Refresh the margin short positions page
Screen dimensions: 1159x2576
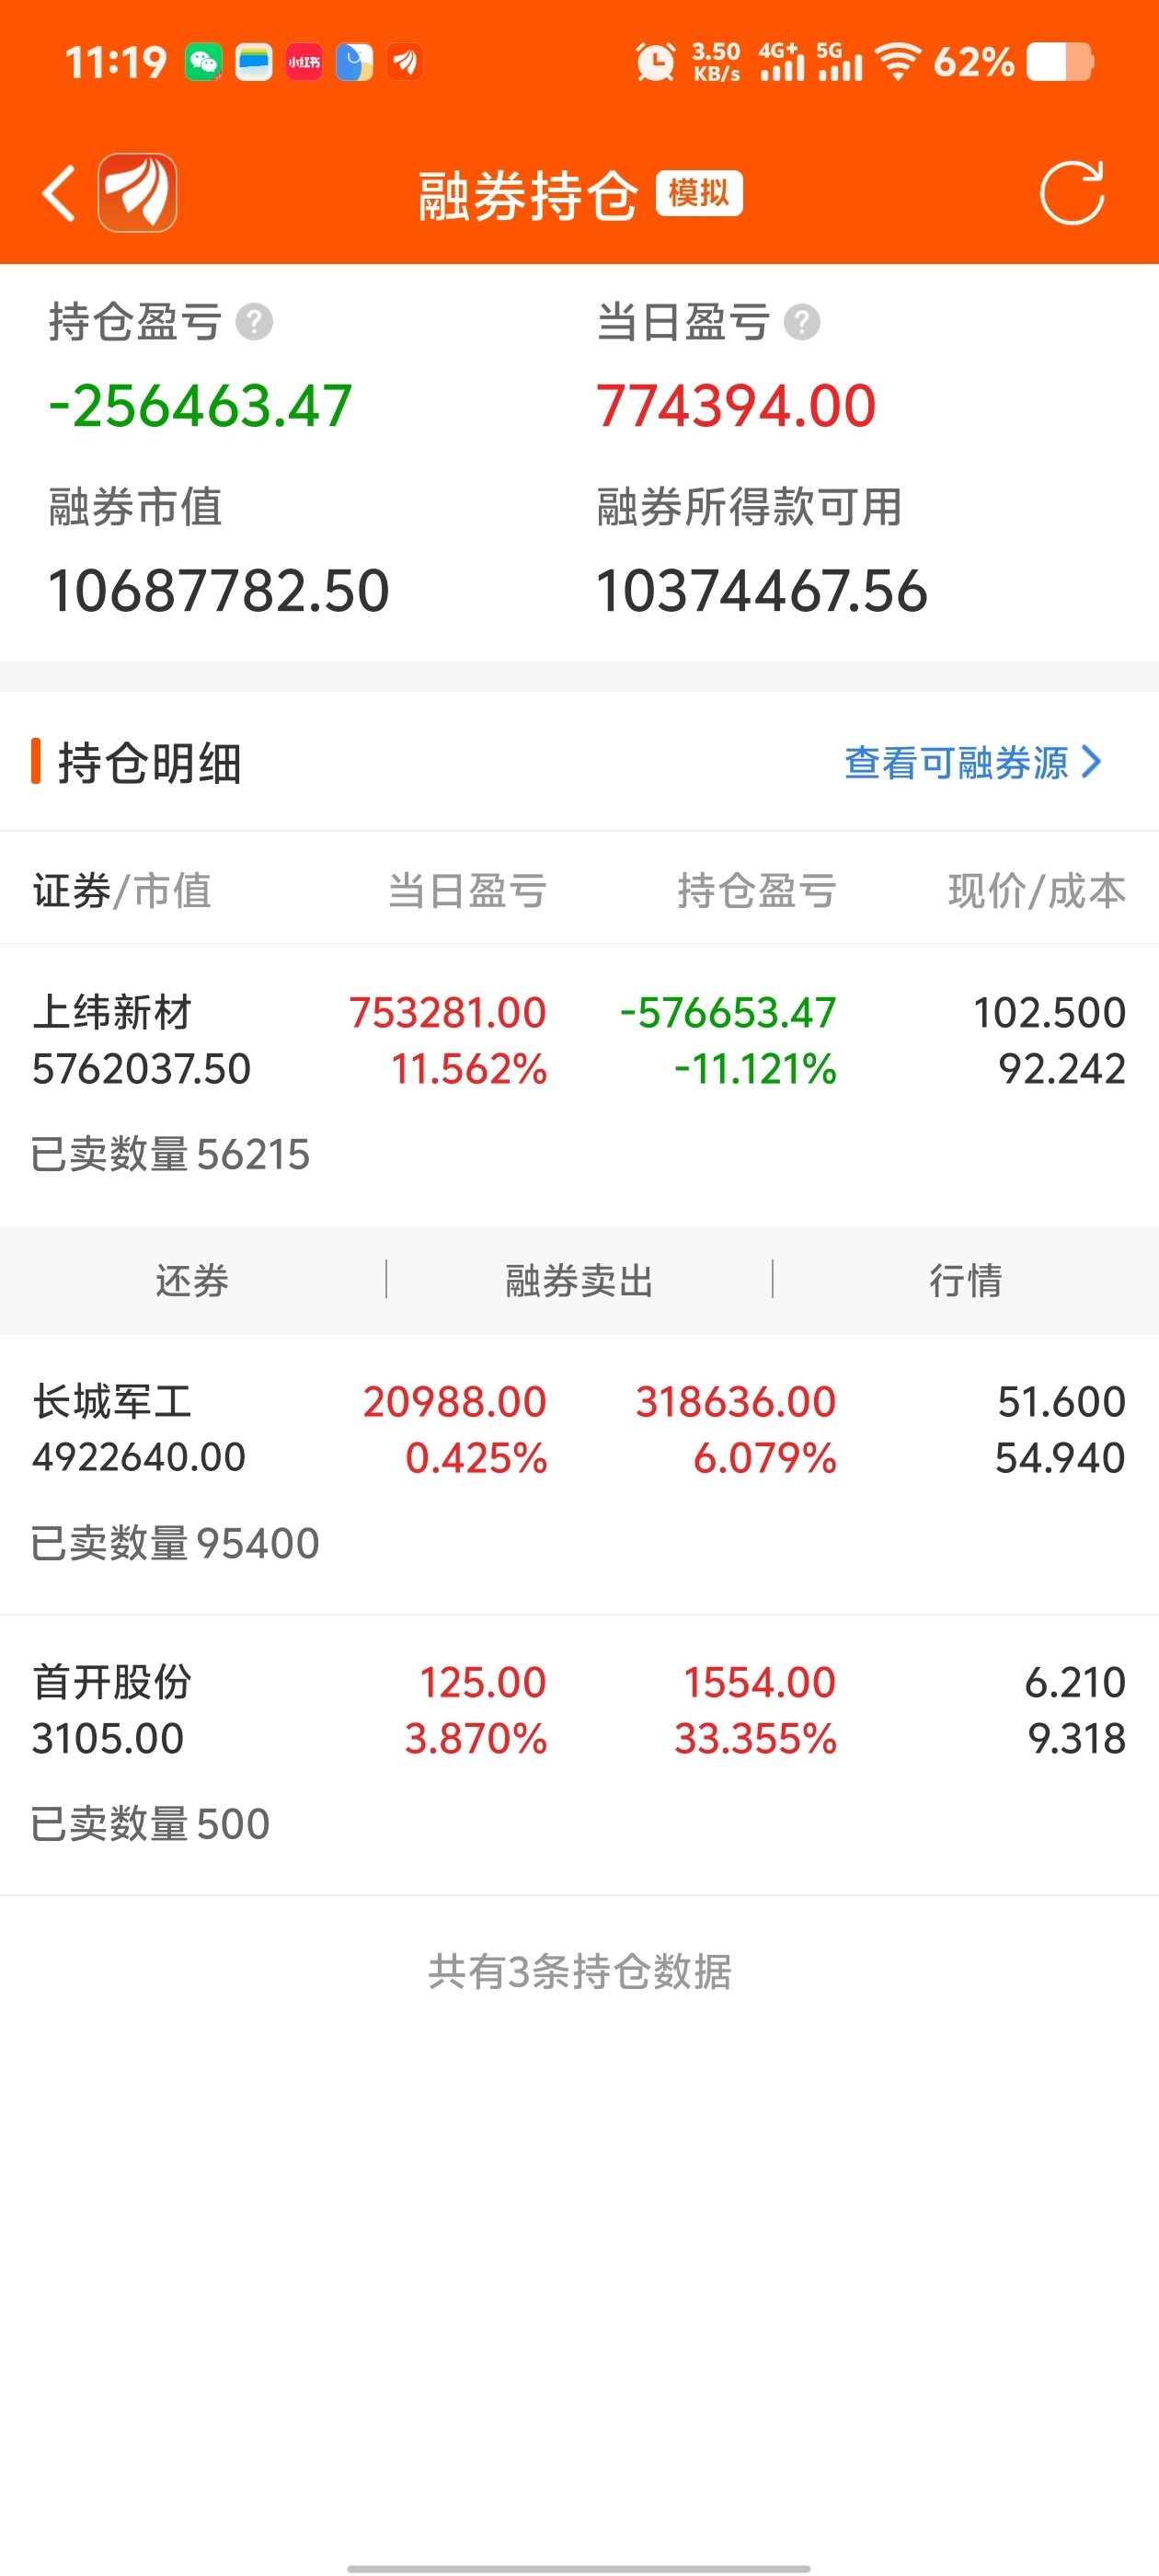pos(1071,193)
